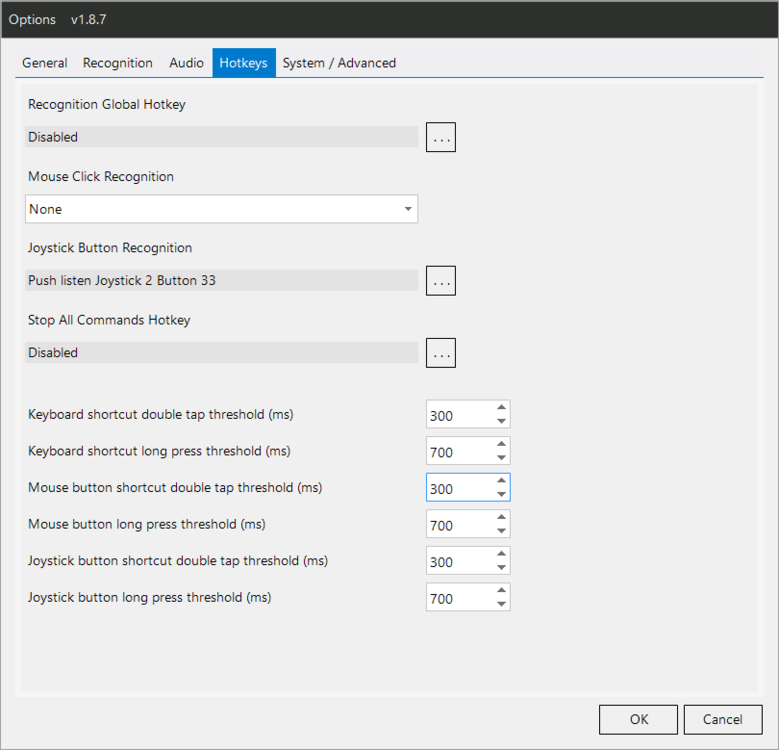Select the Hotkeys tab

[x=244, y=63]
